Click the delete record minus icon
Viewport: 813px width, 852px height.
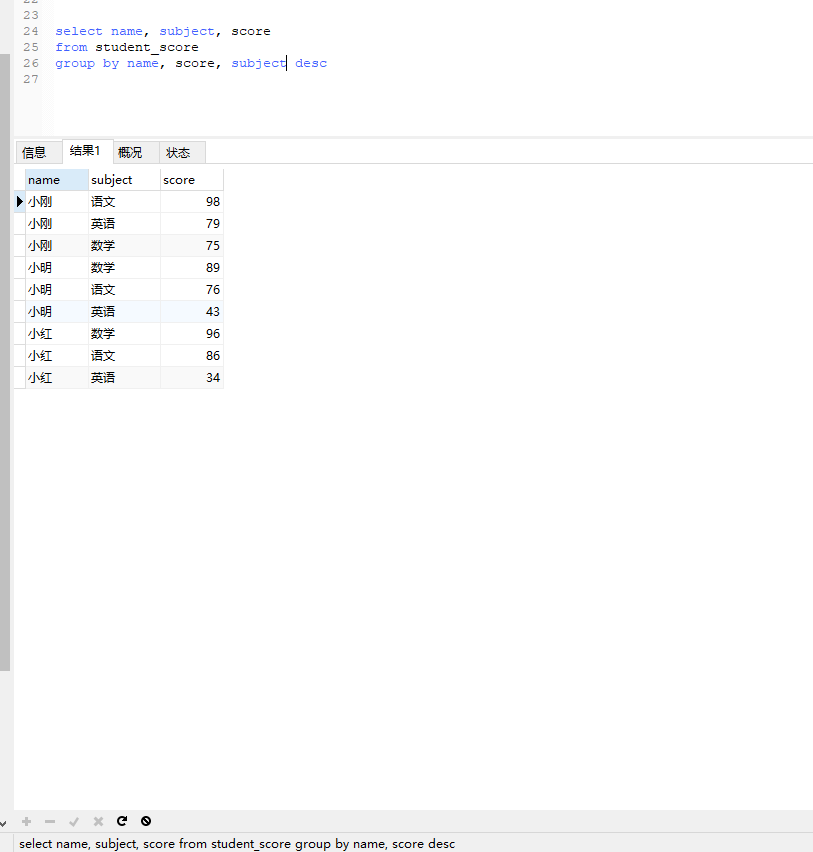click(x=50, y=821)
